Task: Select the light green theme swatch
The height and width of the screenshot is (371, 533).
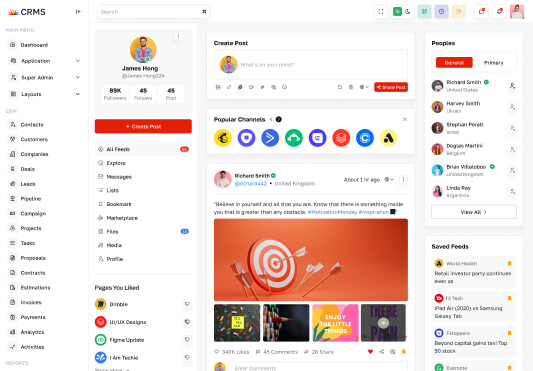Action: pyautogui.click(x=424, y=12)
